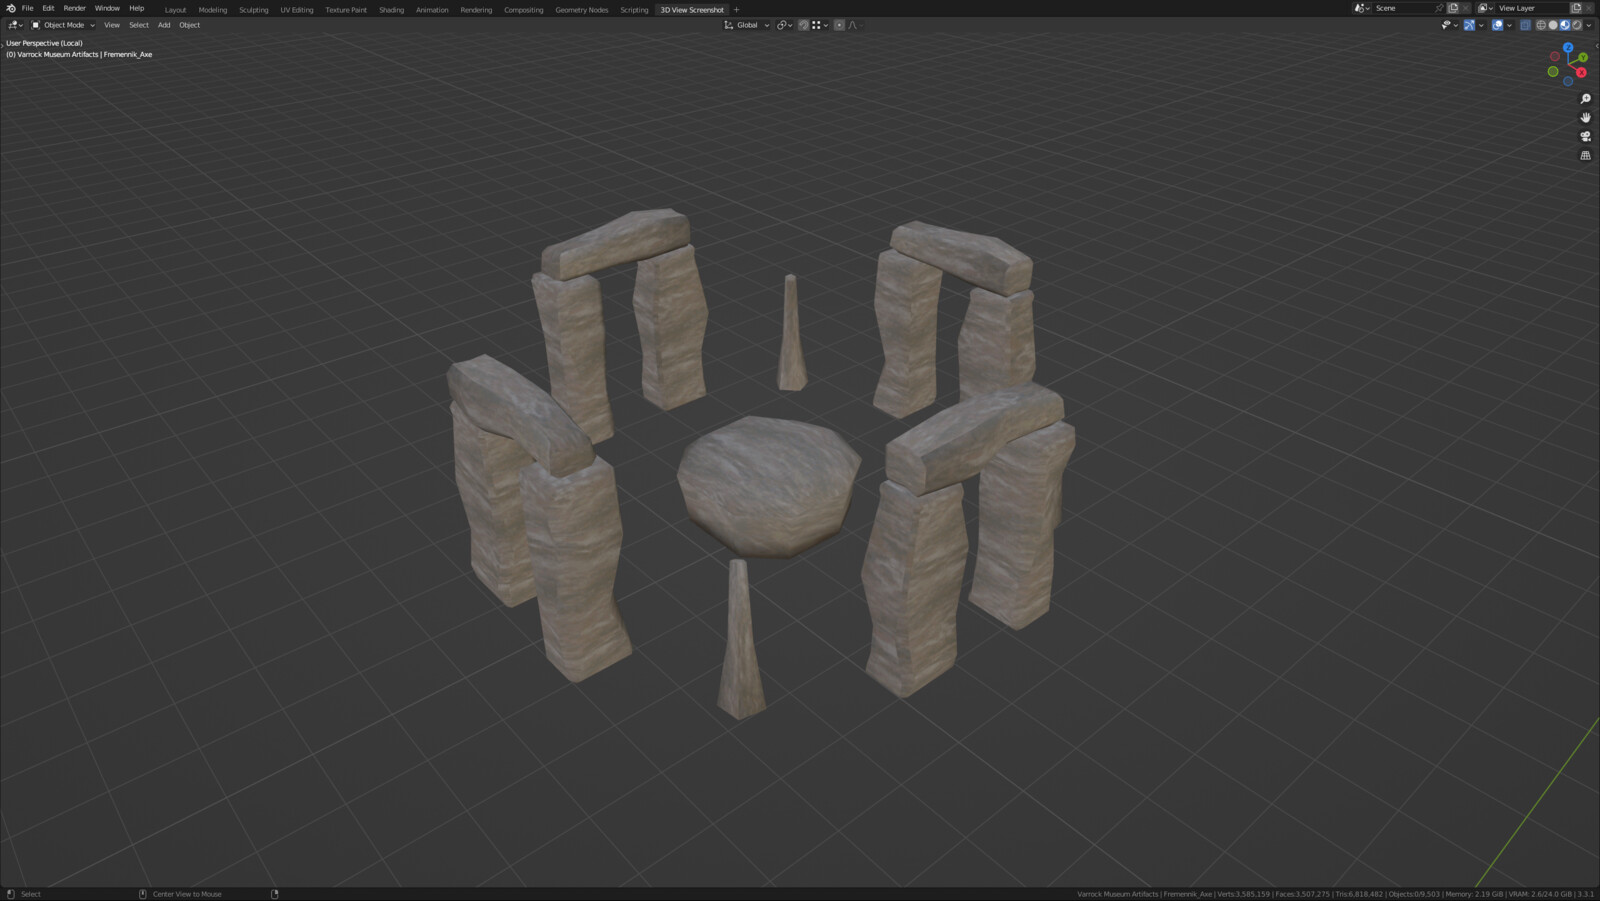
Task: Click the pan view hand icon
Action: pyautogui.click(x=1585, y=118)
